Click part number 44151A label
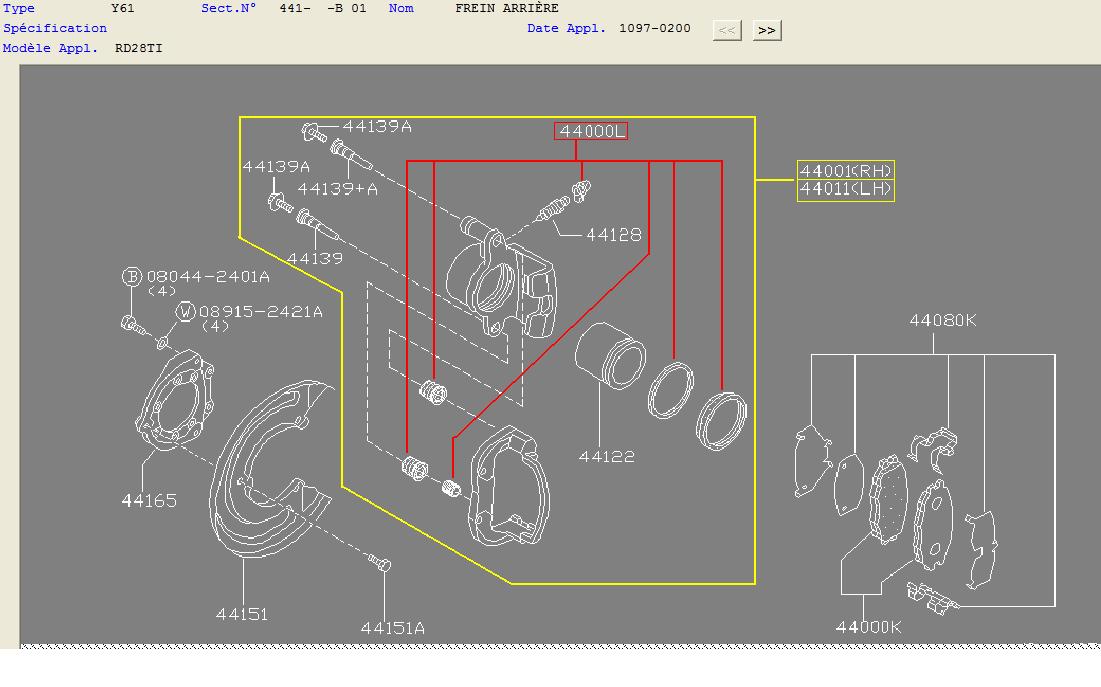The height and width of the screenshot is (687, 1101). coord(393,628)
